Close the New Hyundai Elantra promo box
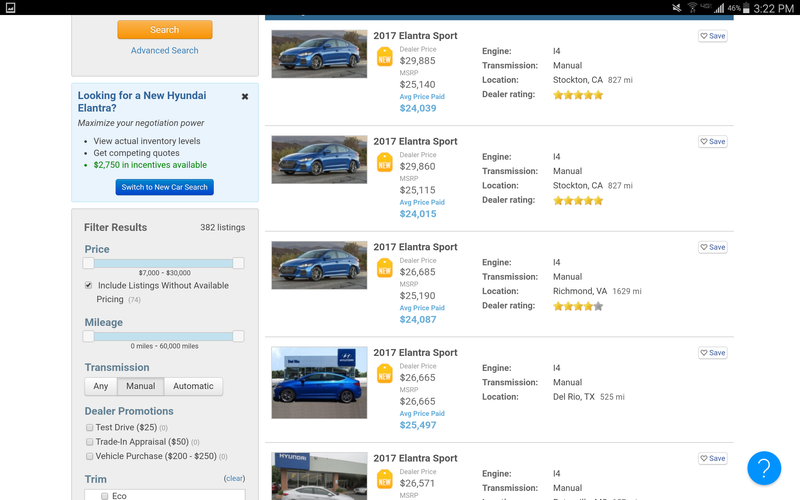Viewport: 800px width, 500px height. (x=245, y=96)
